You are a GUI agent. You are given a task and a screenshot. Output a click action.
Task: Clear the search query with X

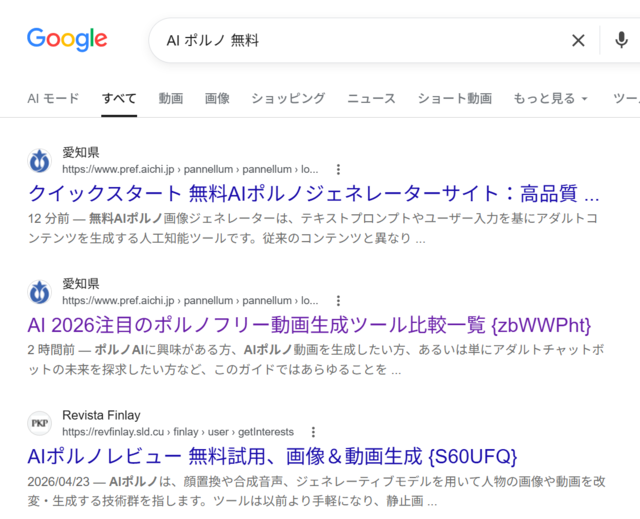[578, 40]
